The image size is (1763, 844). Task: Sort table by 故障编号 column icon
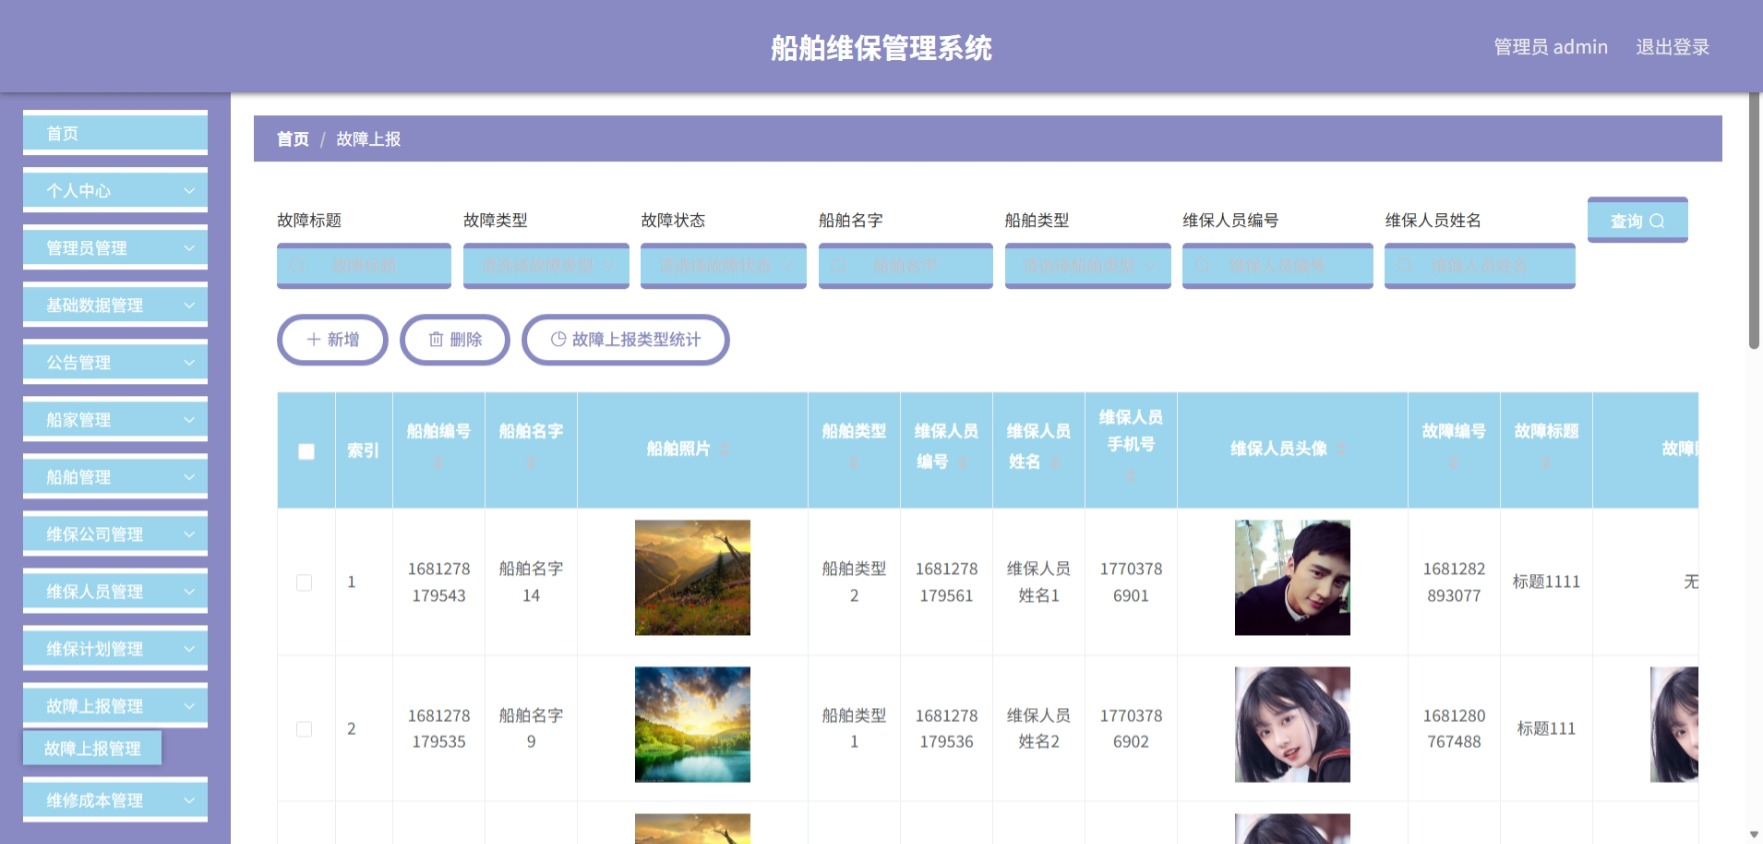[x=1454, y=463]
